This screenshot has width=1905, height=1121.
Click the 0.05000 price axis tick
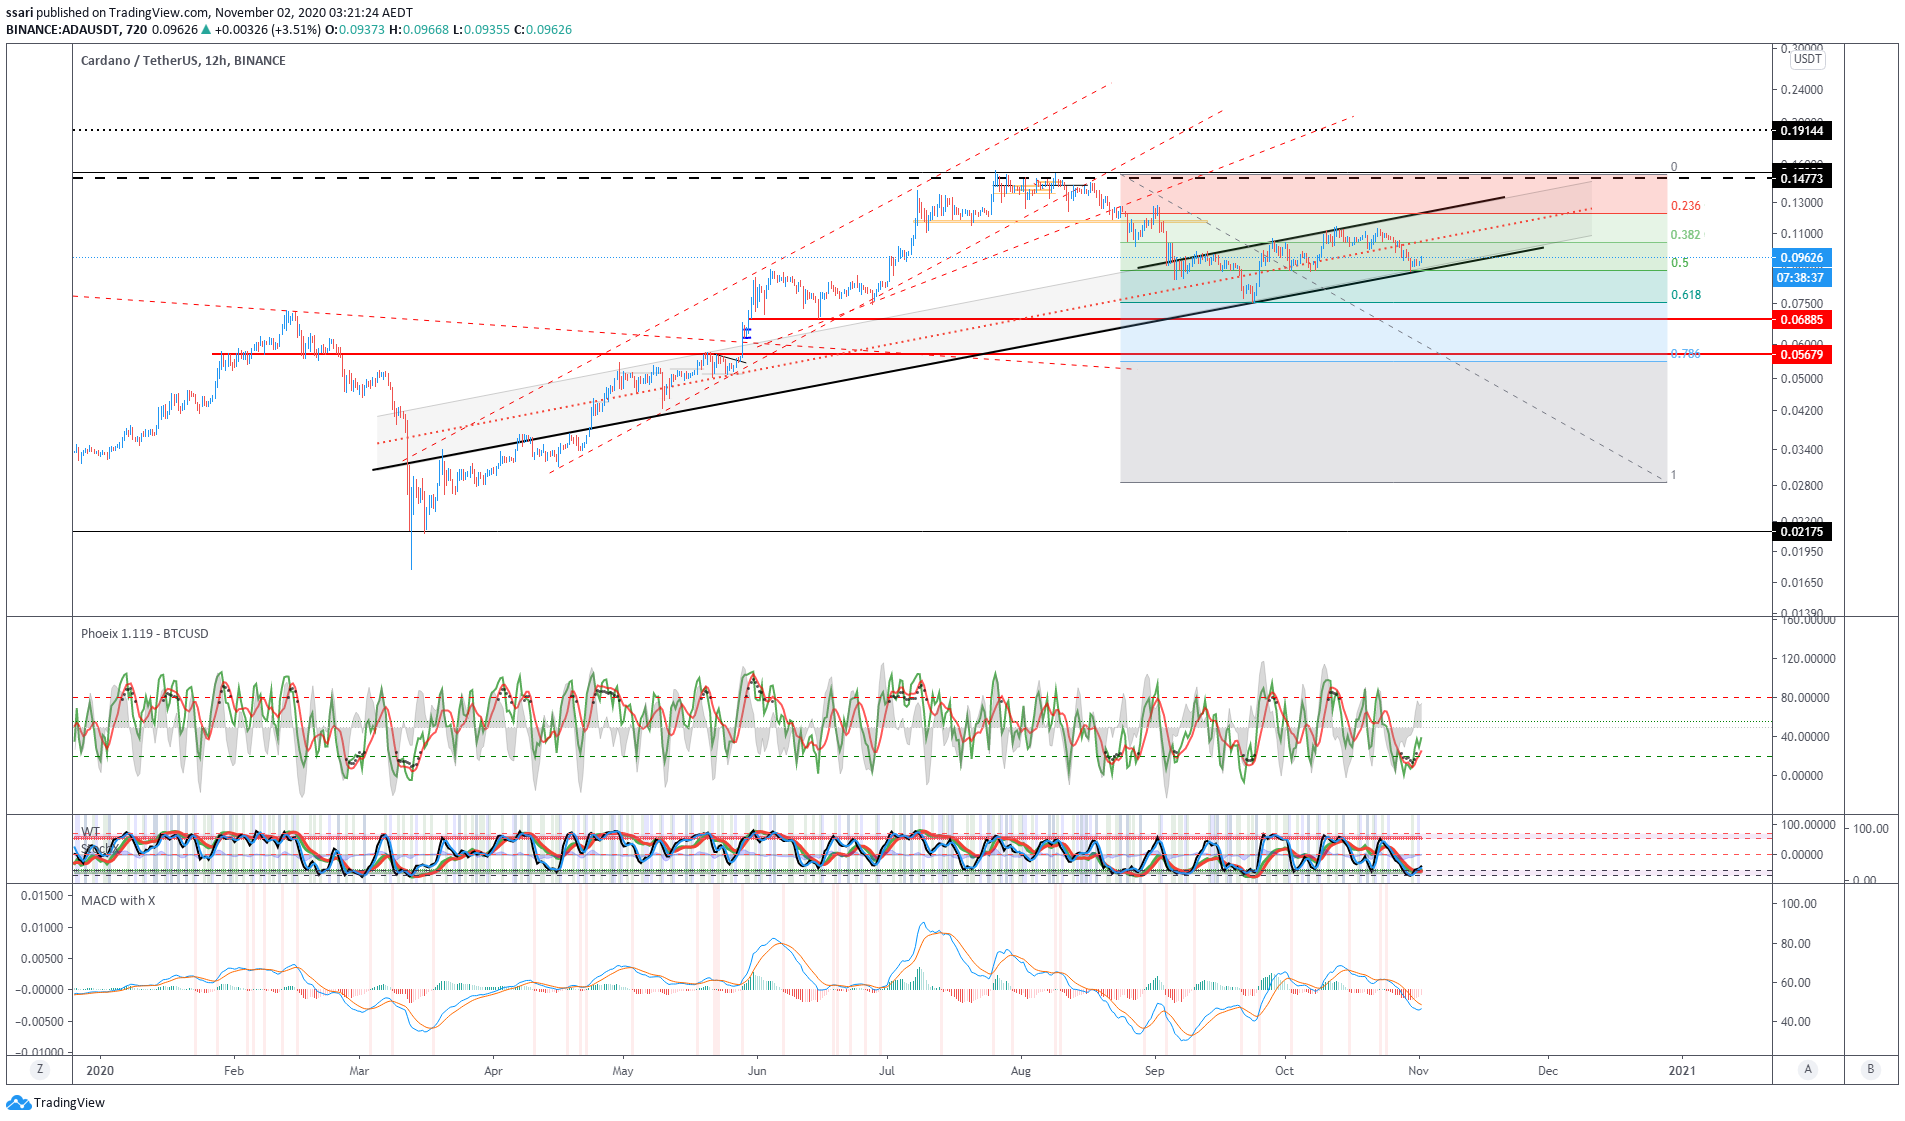click(x=1802, y=379)
